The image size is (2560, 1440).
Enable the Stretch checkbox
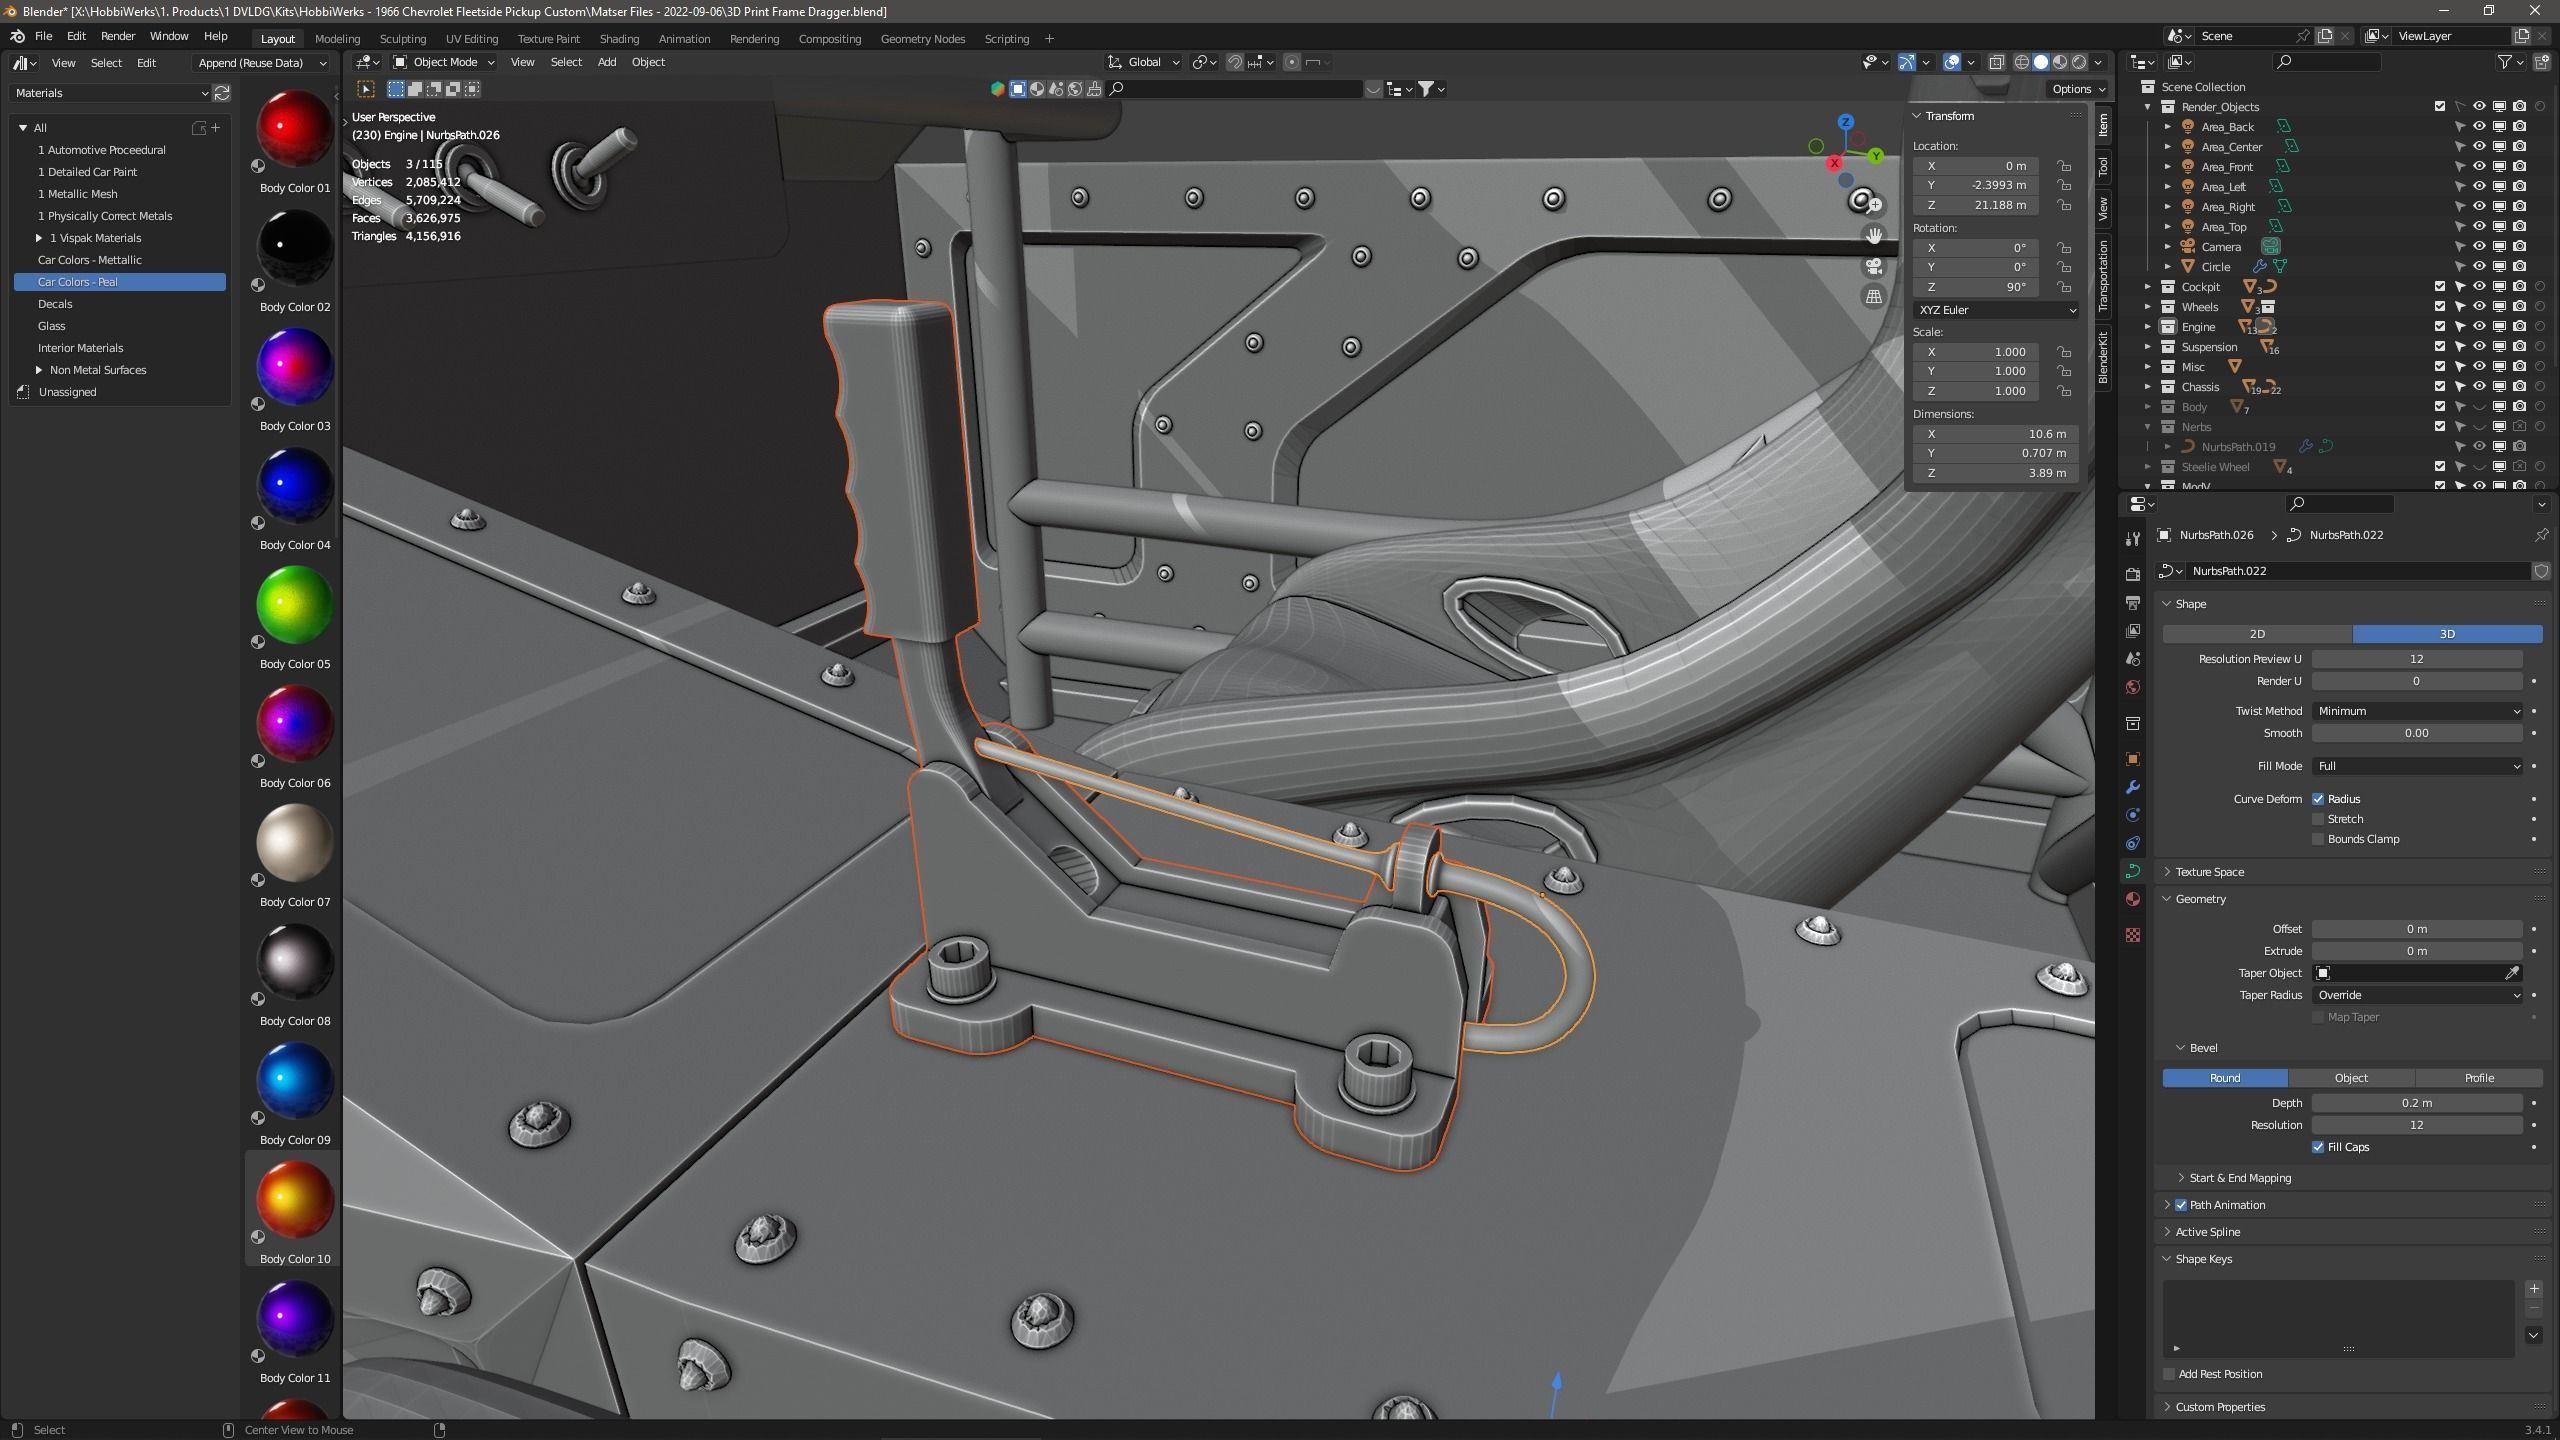tap(2318, 819)
